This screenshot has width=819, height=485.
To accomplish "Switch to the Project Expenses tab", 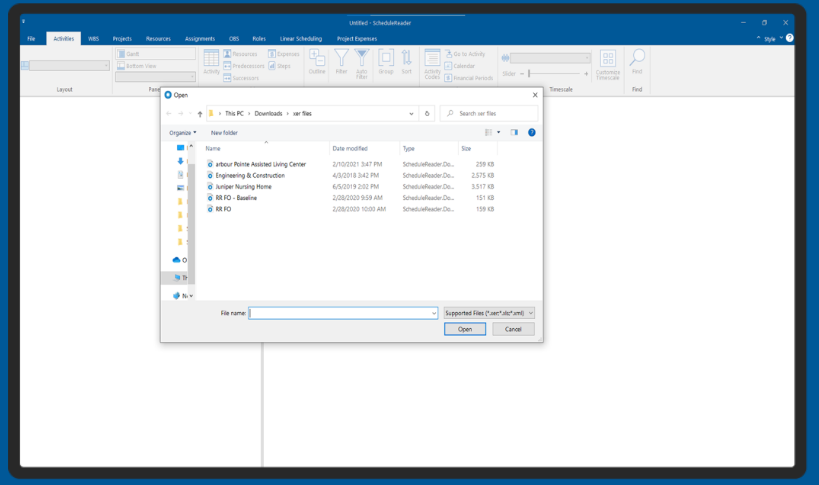I will [357, 39].
